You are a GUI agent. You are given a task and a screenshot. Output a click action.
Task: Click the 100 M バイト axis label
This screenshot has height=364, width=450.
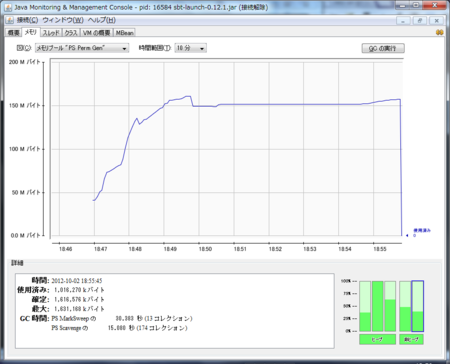pyautogui.click(x=24, y=149)
